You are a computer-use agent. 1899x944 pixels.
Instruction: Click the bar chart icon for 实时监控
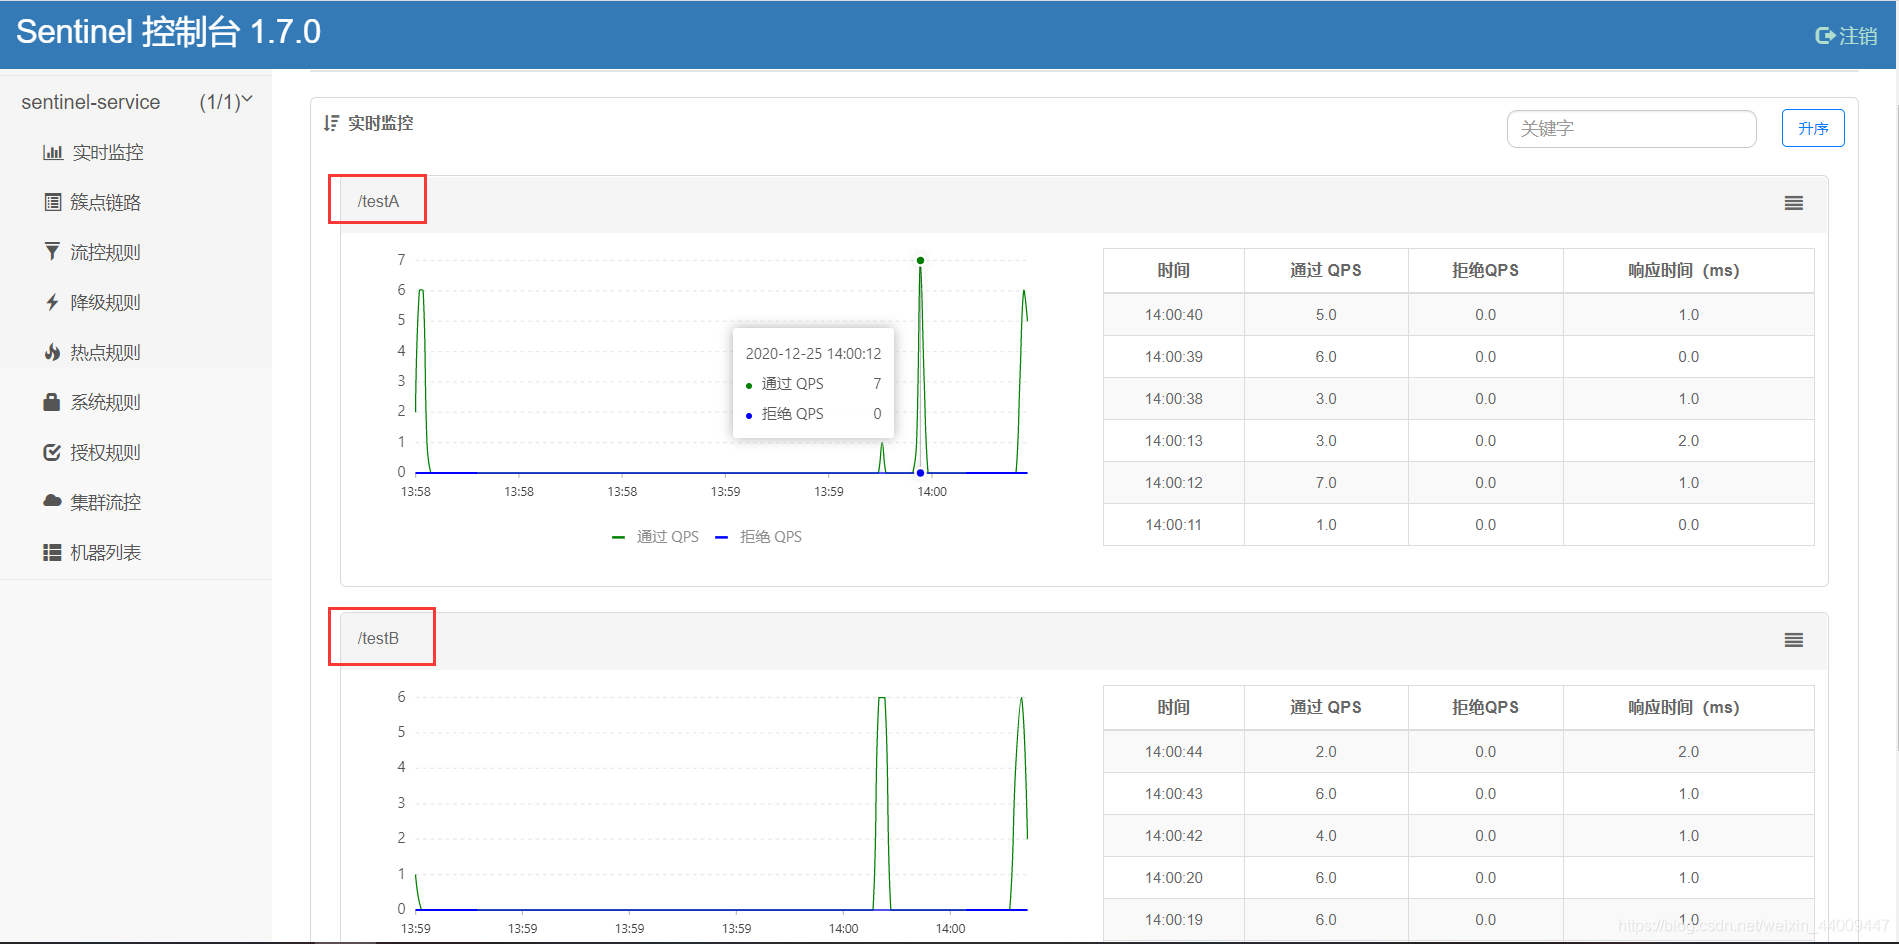point(53,152)
